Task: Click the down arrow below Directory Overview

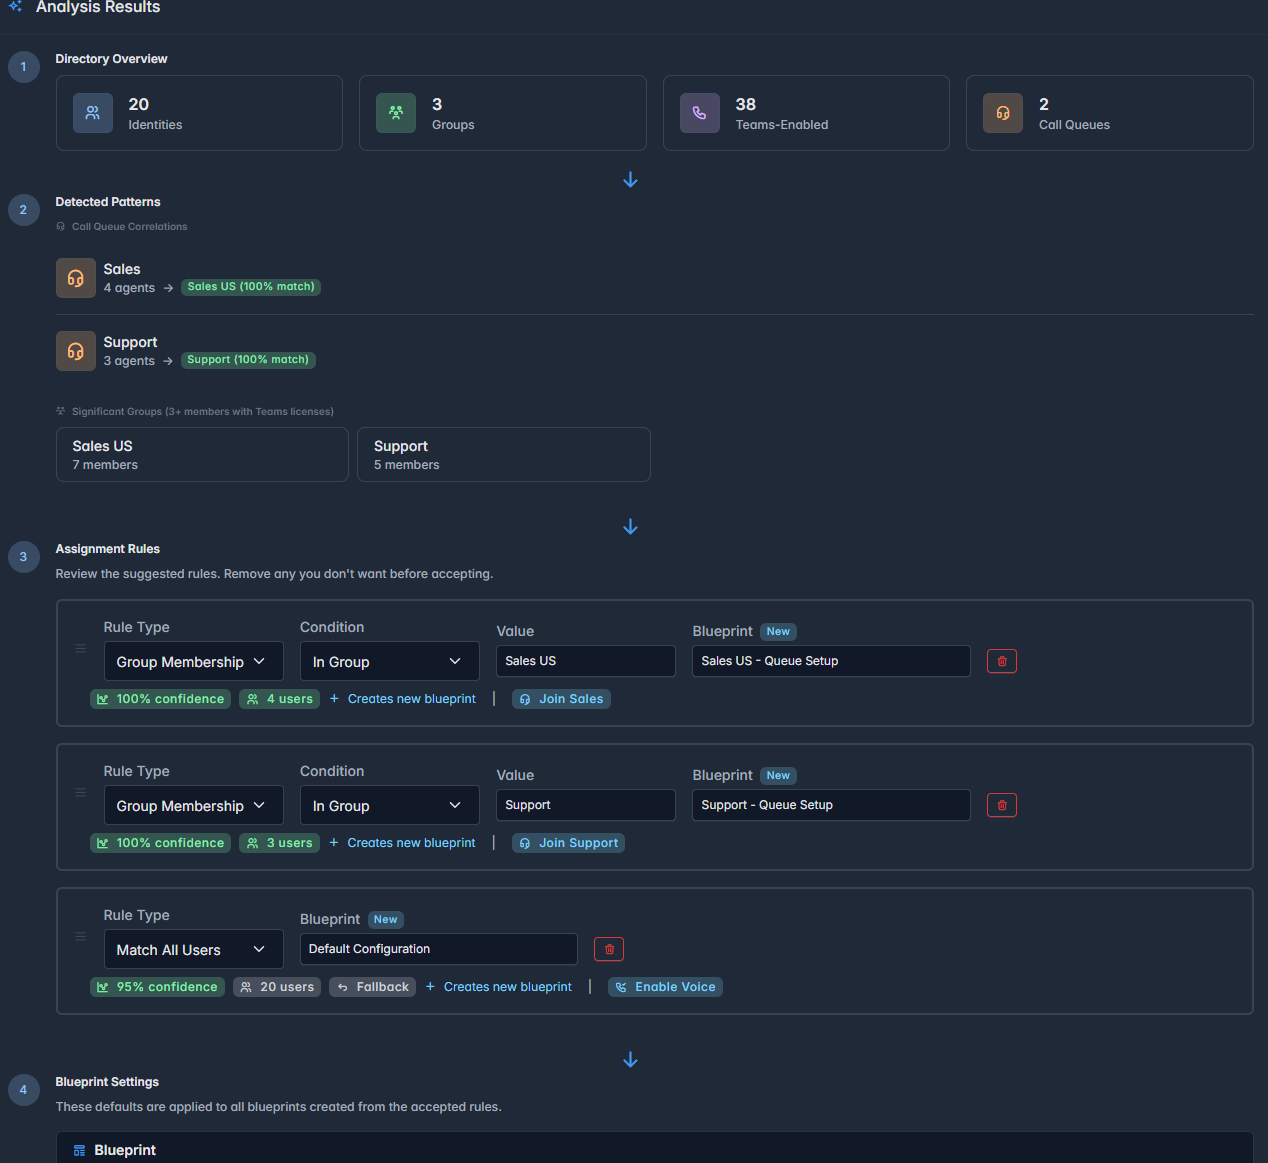Action: click(630, 179)
